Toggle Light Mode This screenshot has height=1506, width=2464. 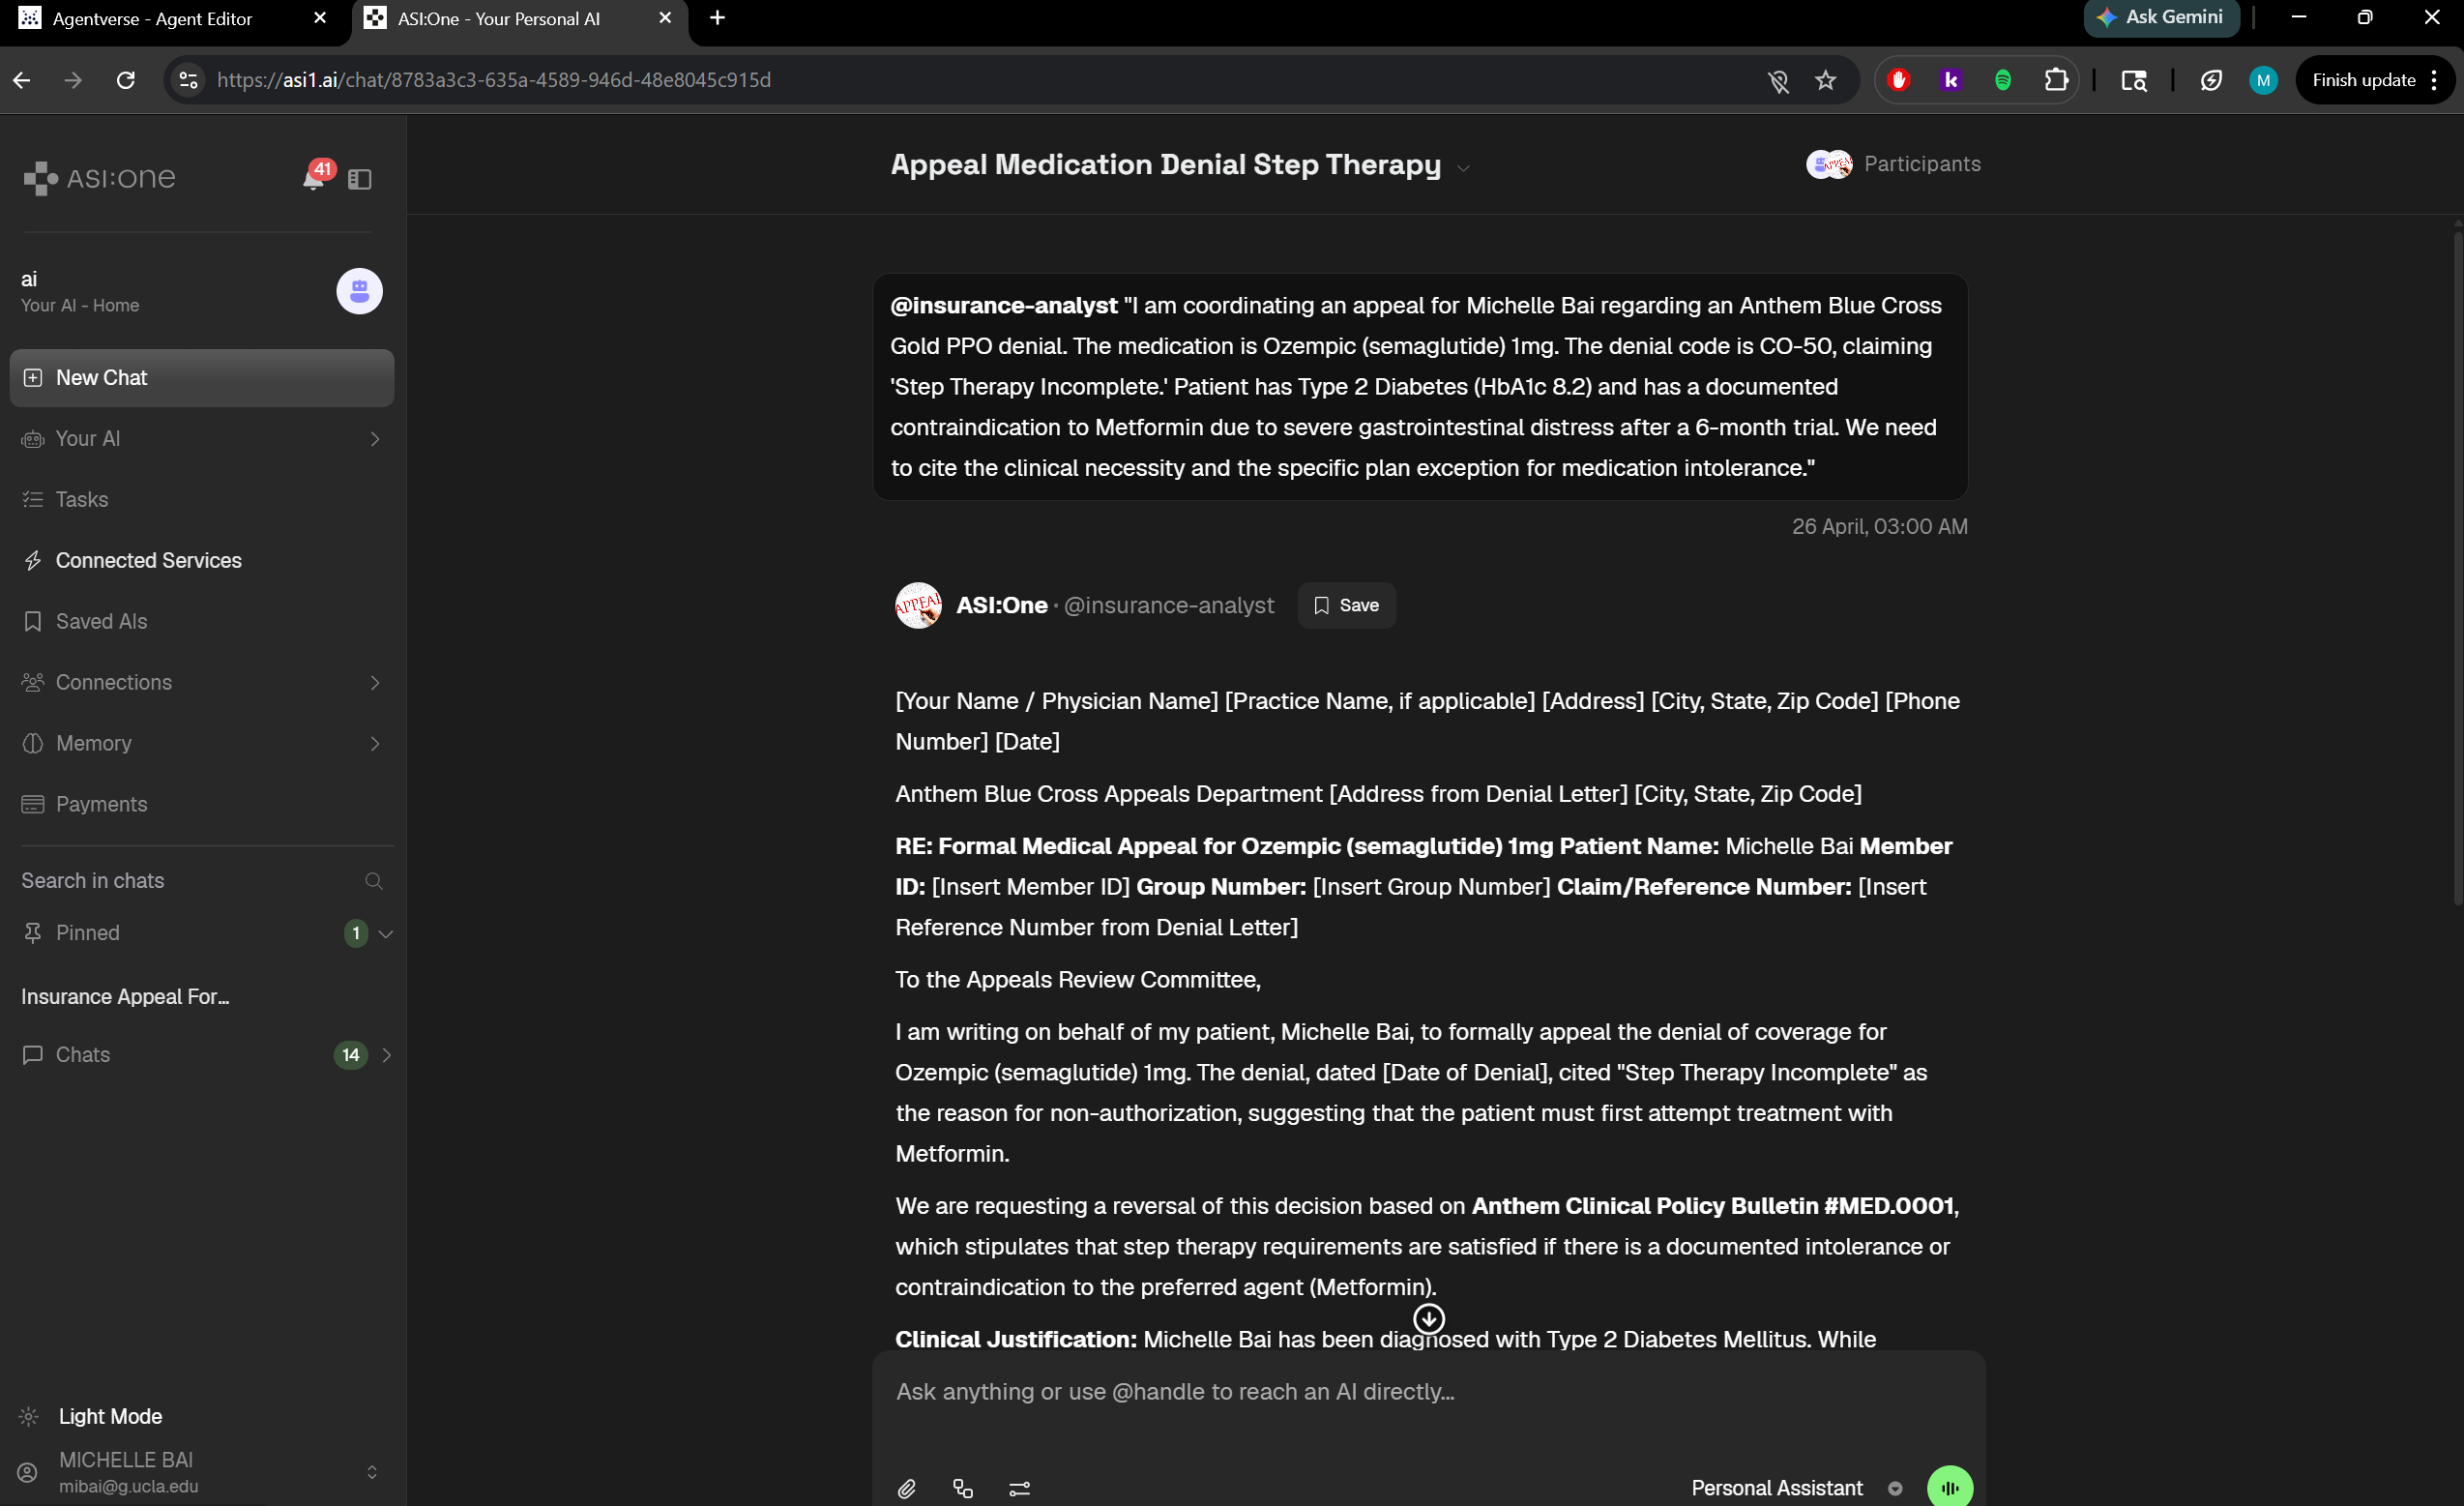pos(109,1415)
